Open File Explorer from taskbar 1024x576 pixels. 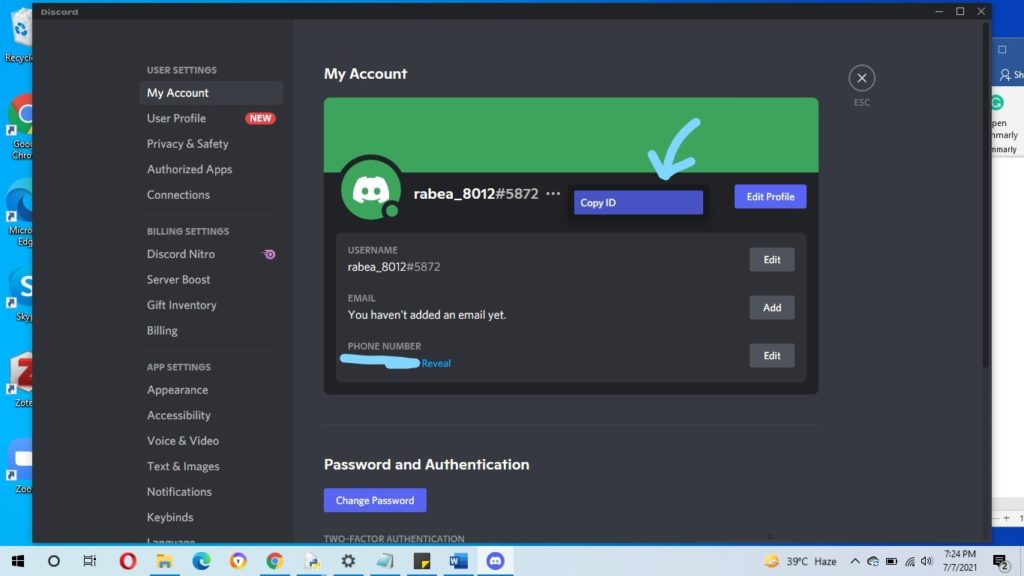165,561
